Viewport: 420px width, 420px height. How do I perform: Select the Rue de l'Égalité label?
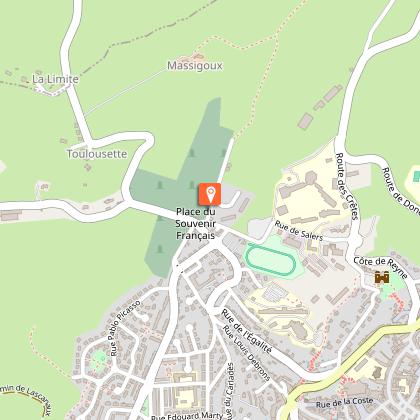[x=247, y=331]
